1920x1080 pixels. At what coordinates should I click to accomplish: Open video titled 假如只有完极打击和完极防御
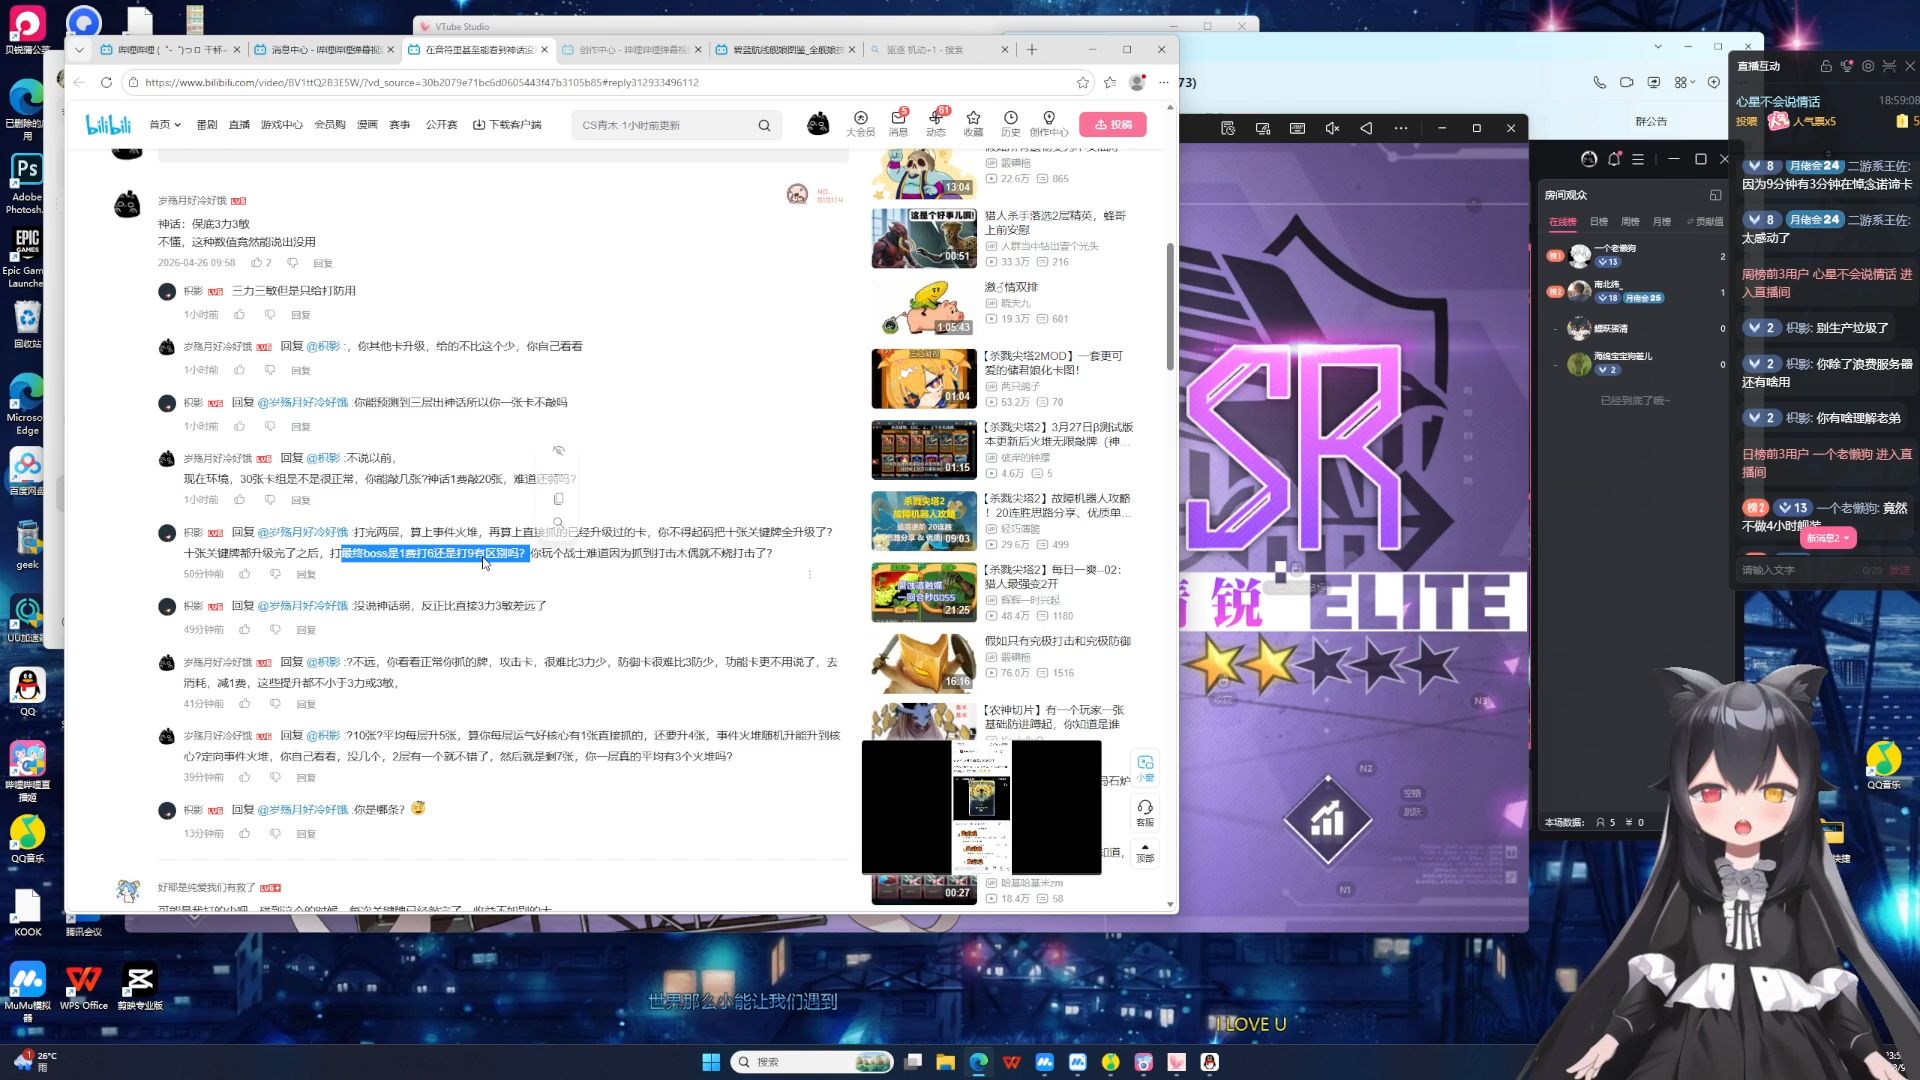[x=1058, y=641]
